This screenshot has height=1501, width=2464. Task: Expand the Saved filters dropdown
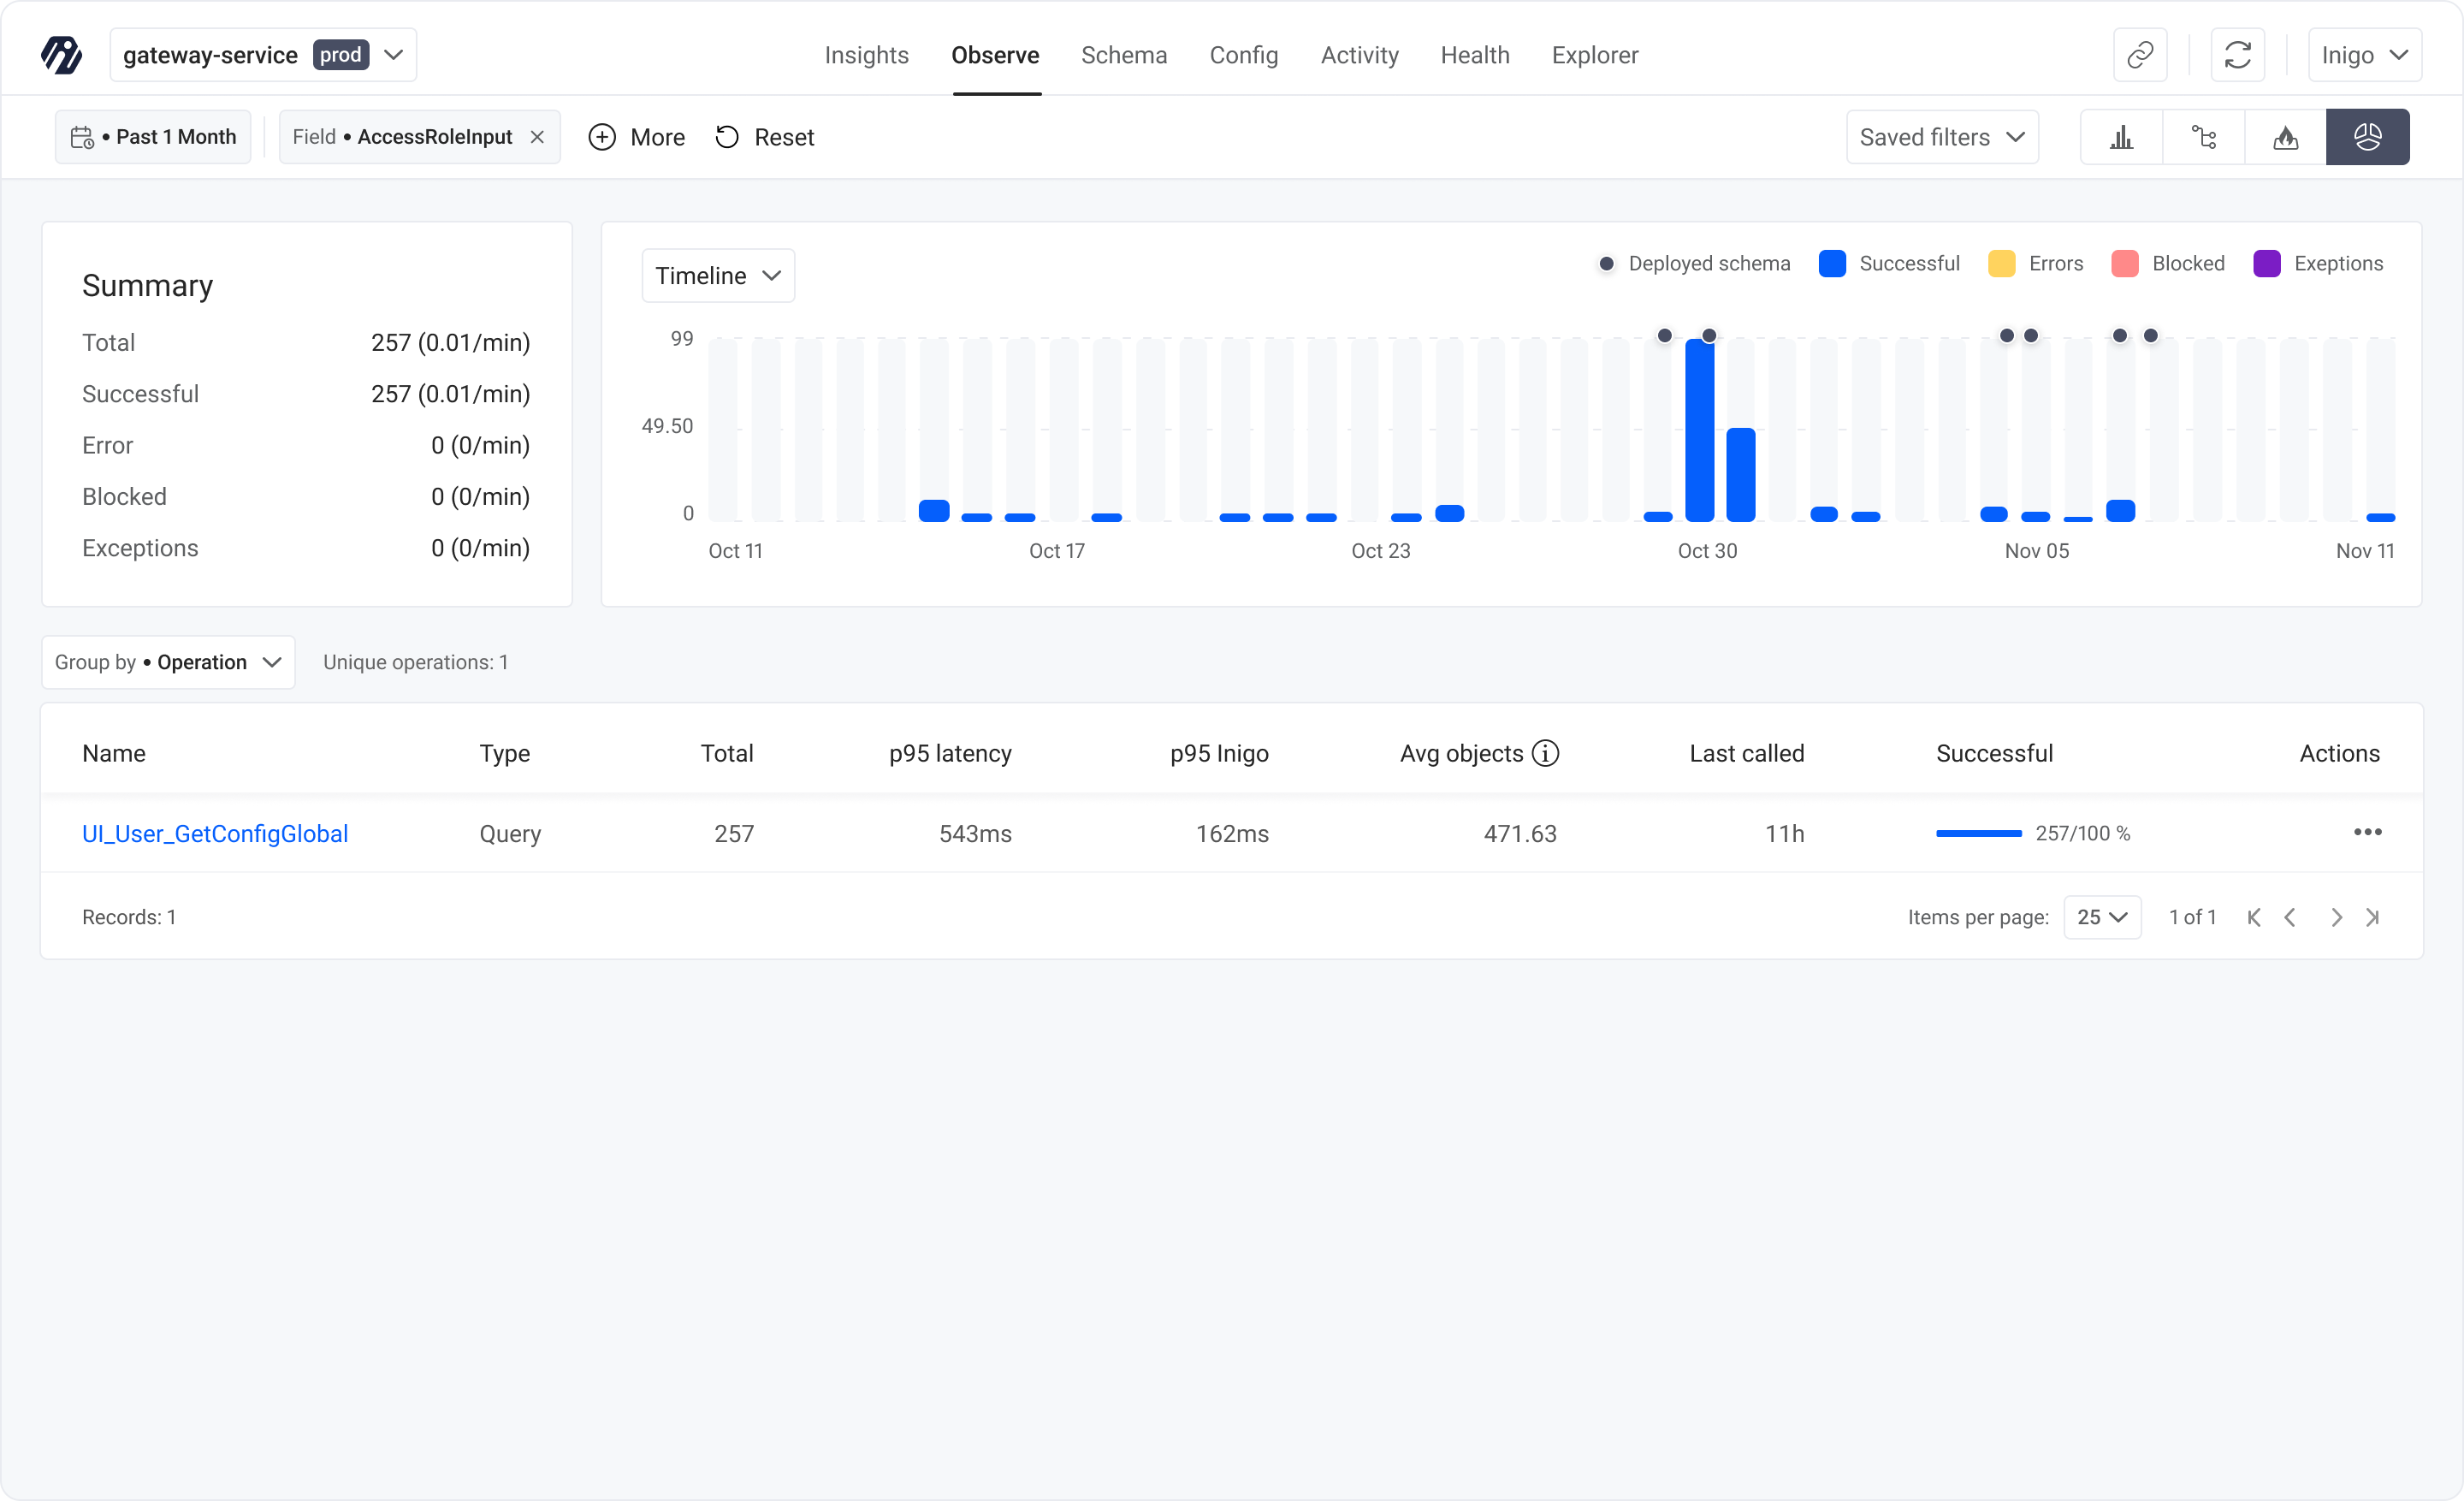pyautogui.click(x=1942, y=137)
